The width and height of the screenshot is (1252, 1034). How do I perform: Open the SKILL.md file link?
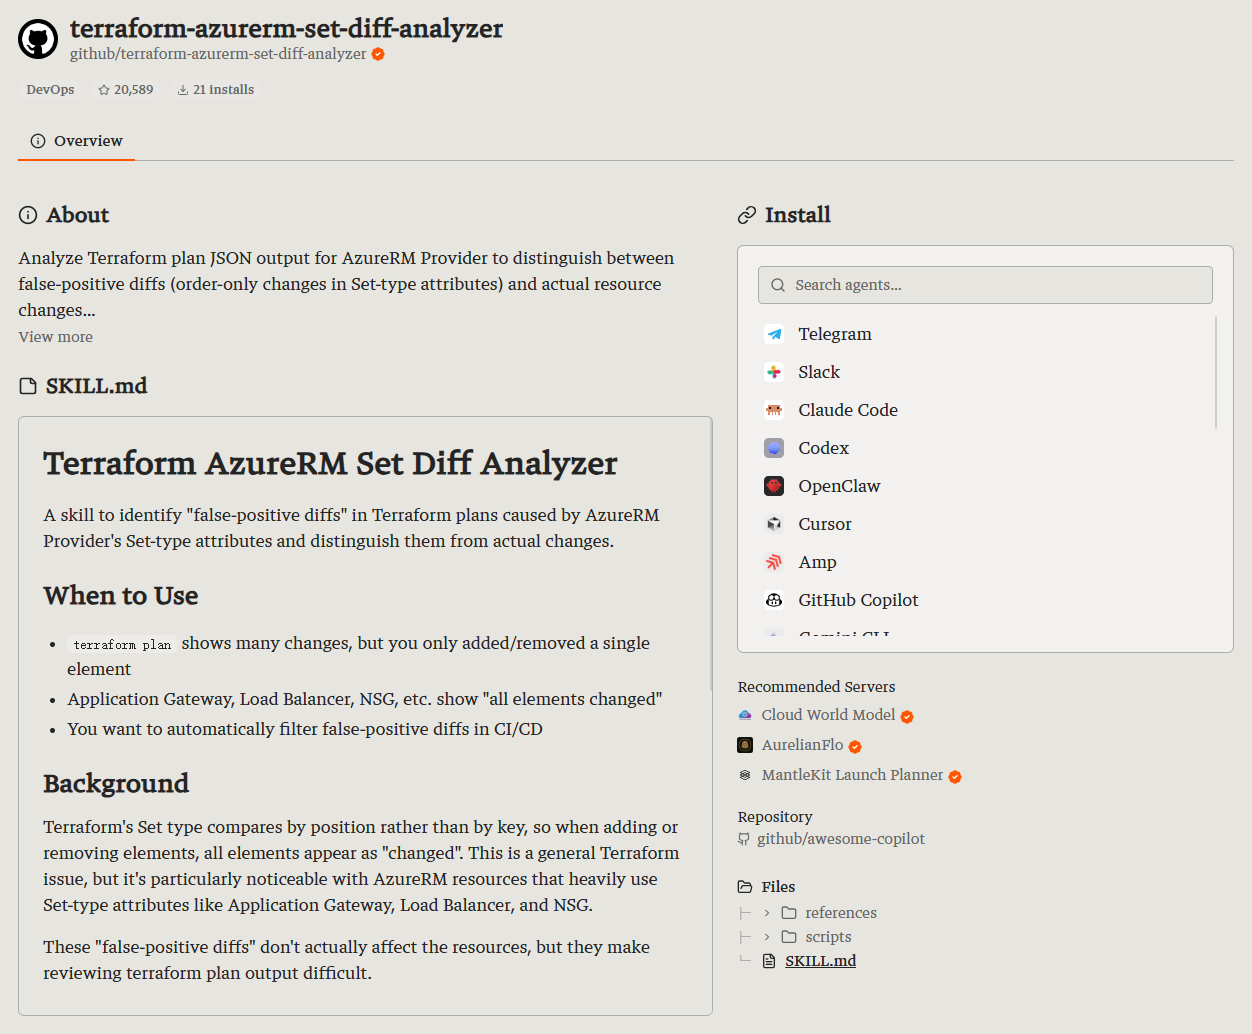click(820, 961)
